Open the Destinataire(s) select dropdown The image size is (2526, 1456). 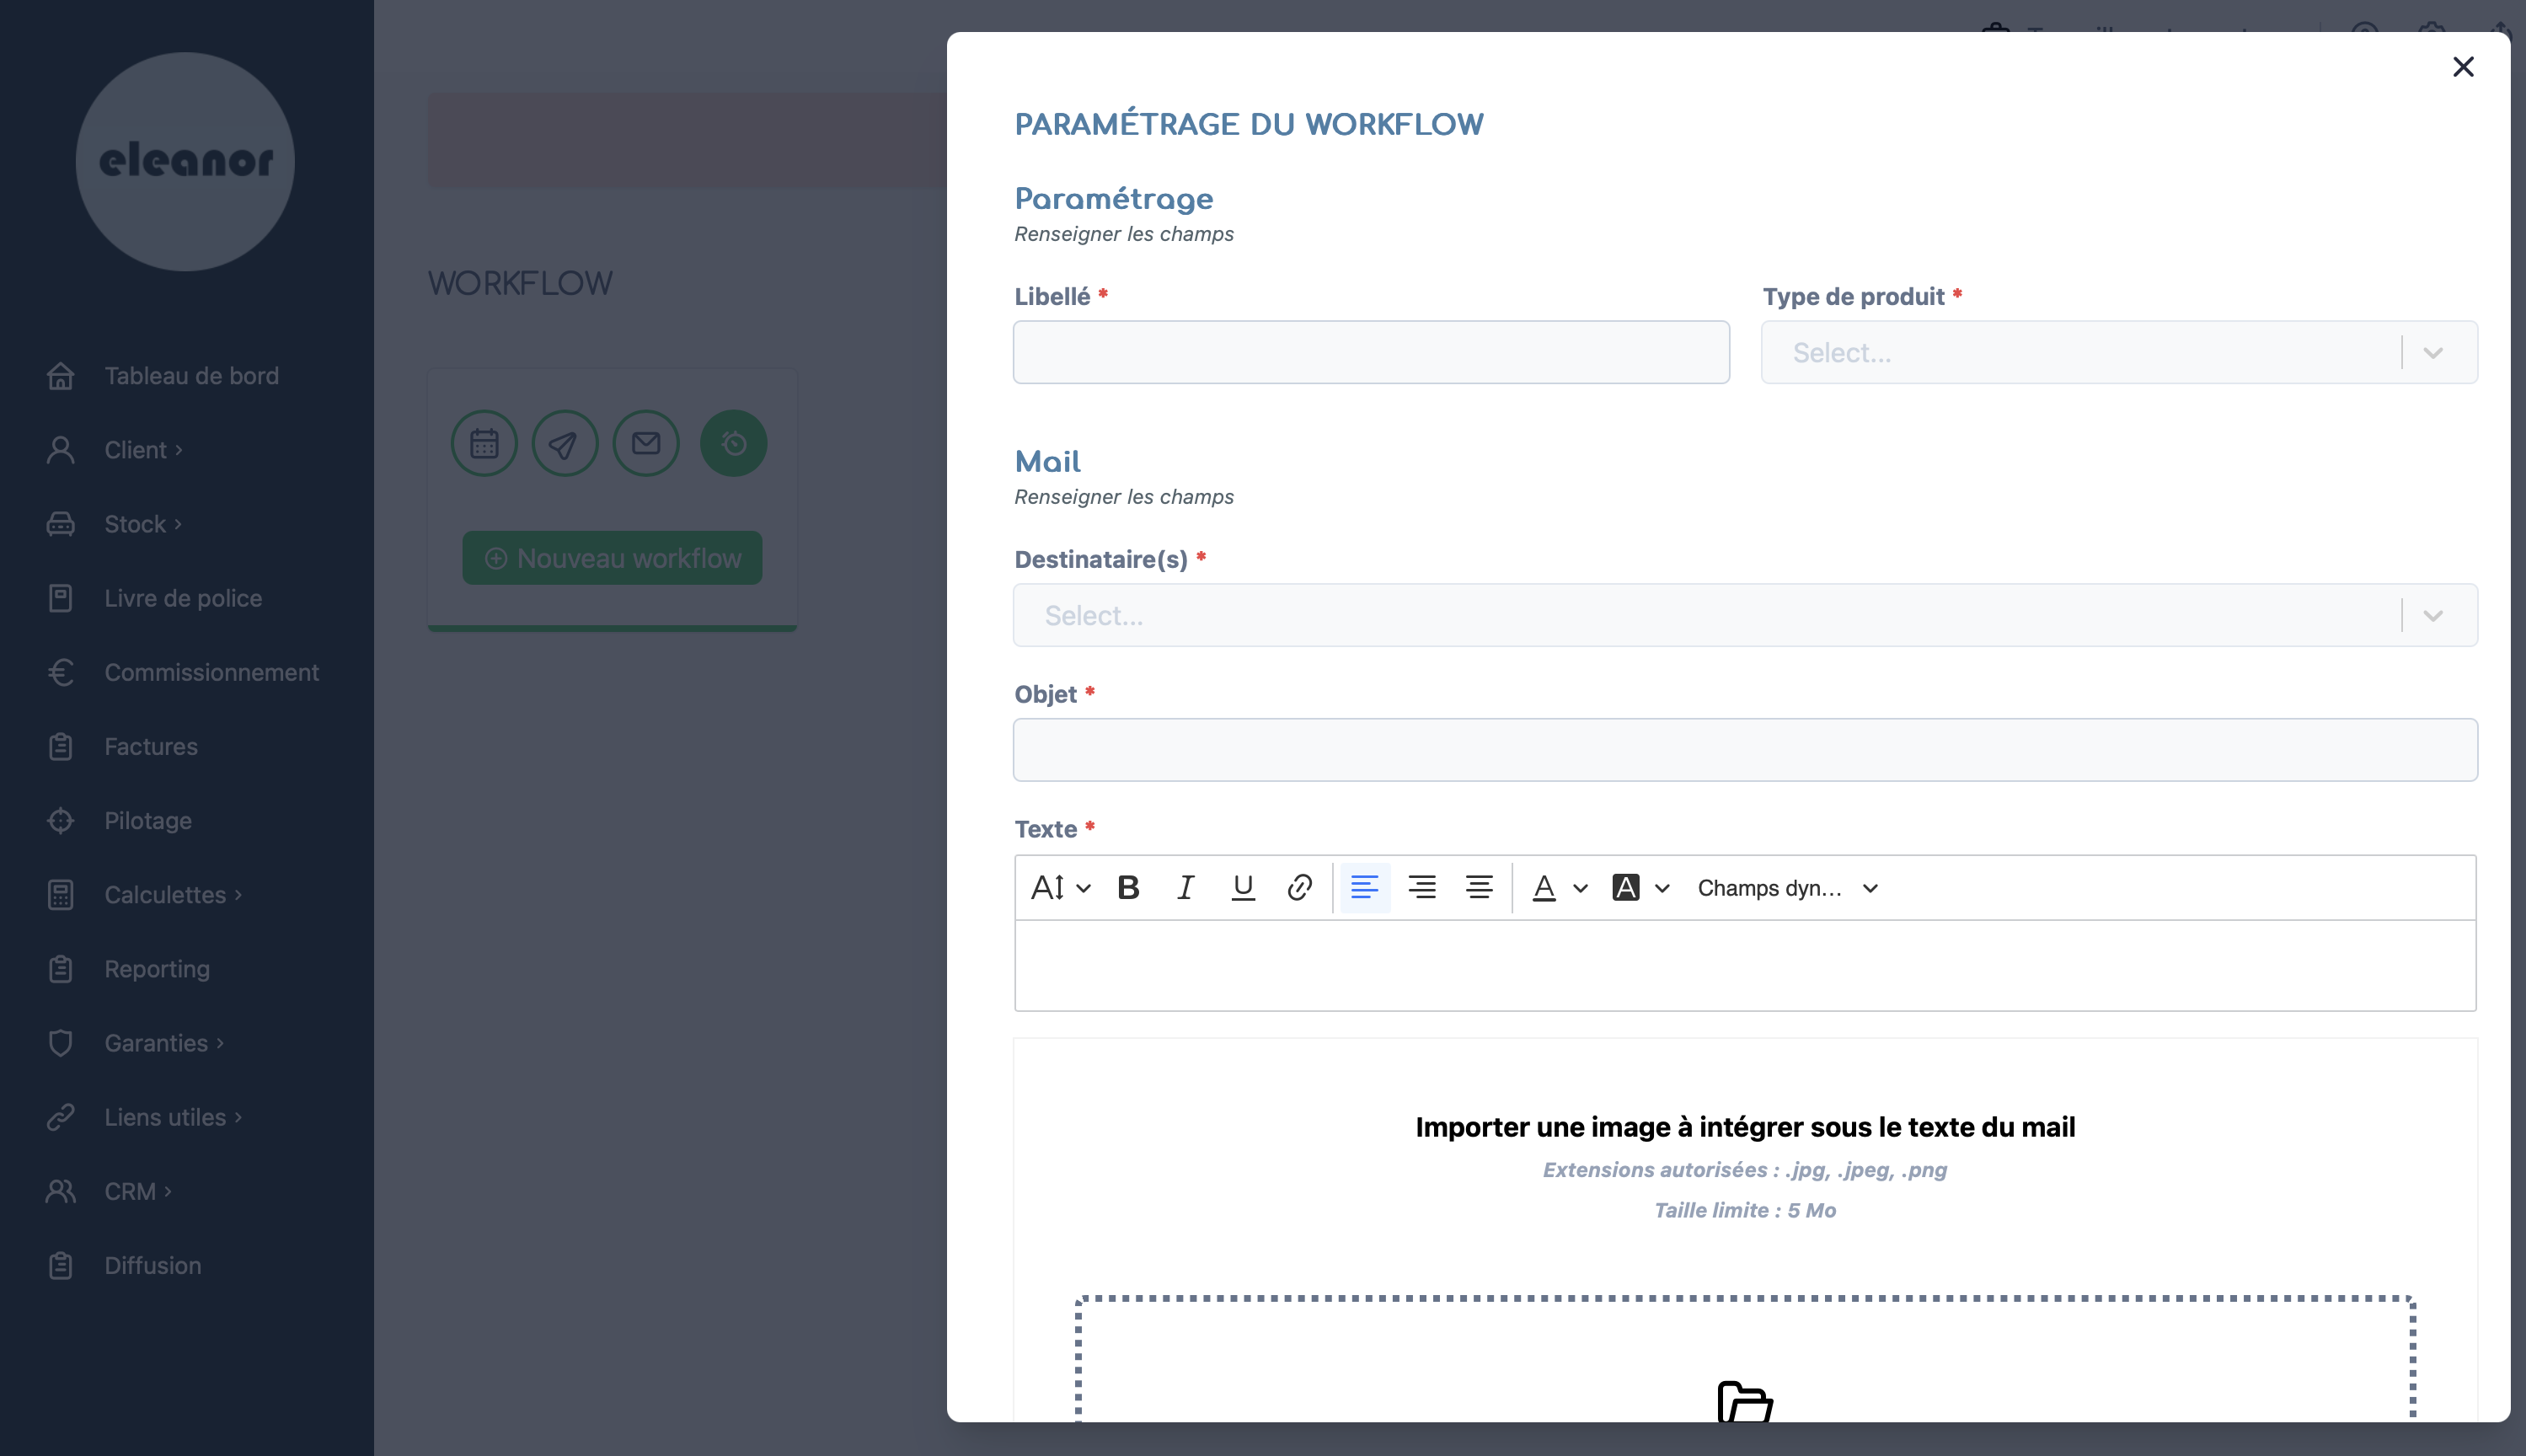pos(2436,614)
